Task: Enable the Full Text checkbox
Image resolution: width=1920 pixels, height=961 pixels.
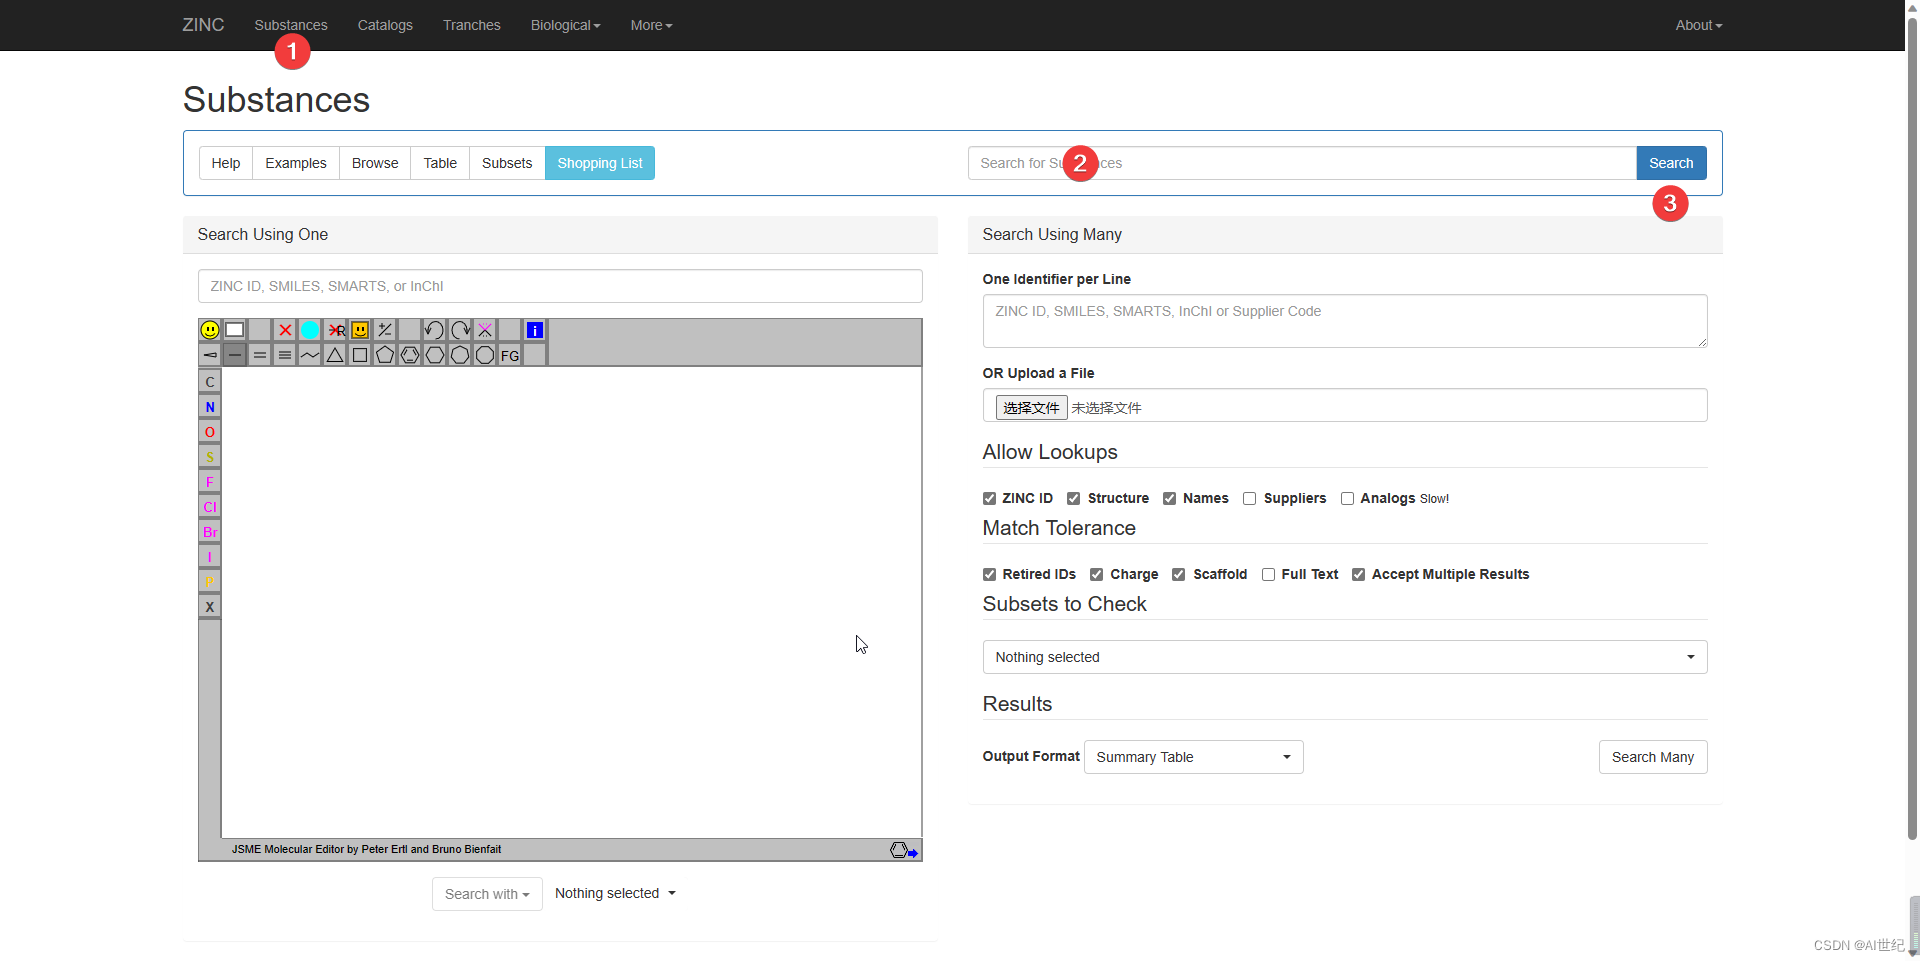Action: tap(1268, 574)
